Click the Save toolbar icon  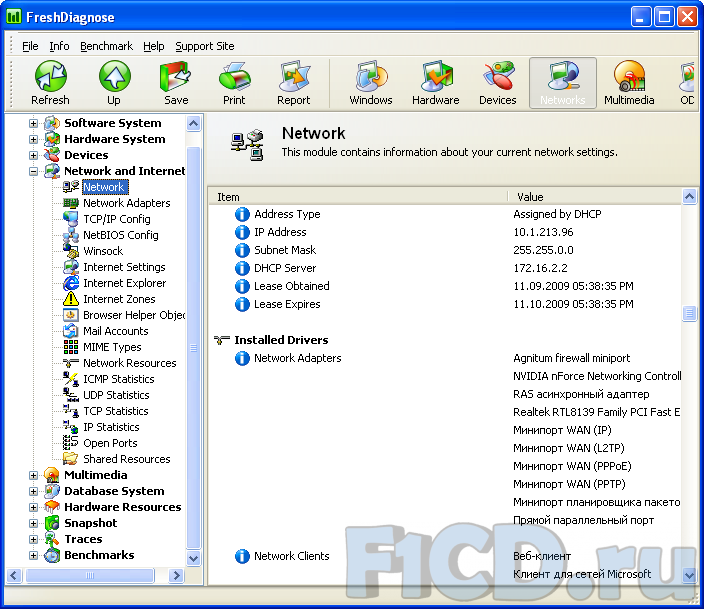[176, 84]
